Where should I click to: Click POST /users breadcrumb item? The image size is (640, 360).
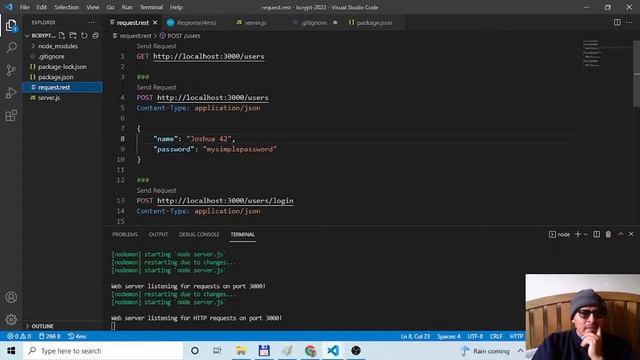point(183,36)
